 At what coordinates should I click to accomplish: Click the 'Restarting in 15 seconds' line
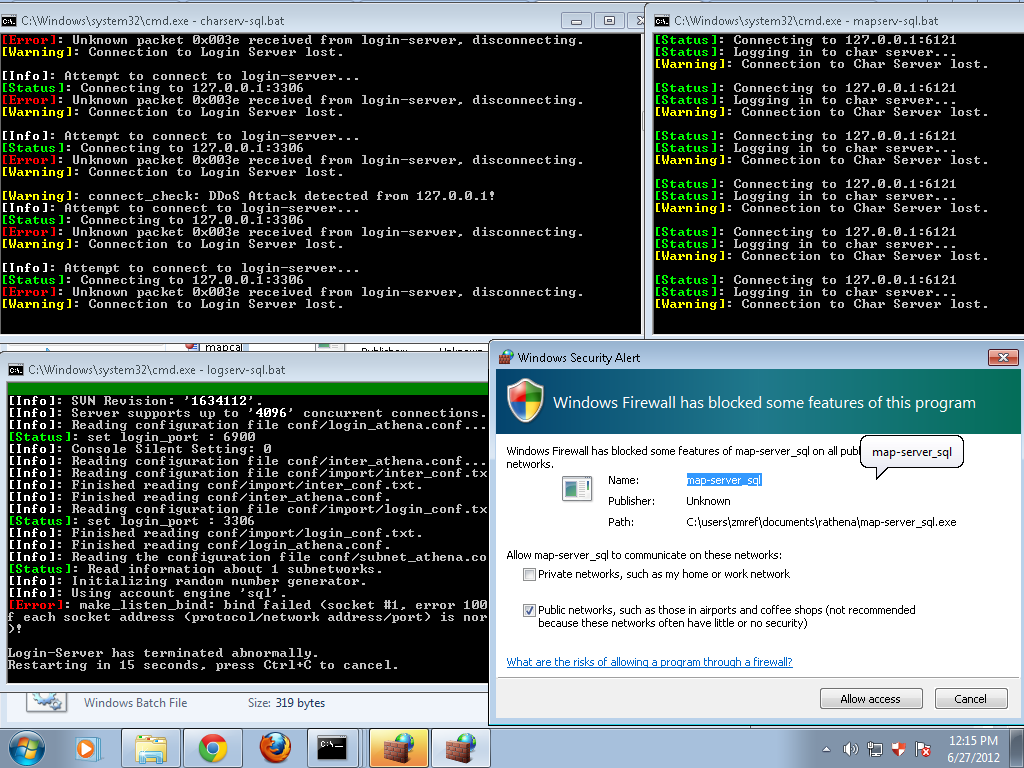[x=203, y=665]
